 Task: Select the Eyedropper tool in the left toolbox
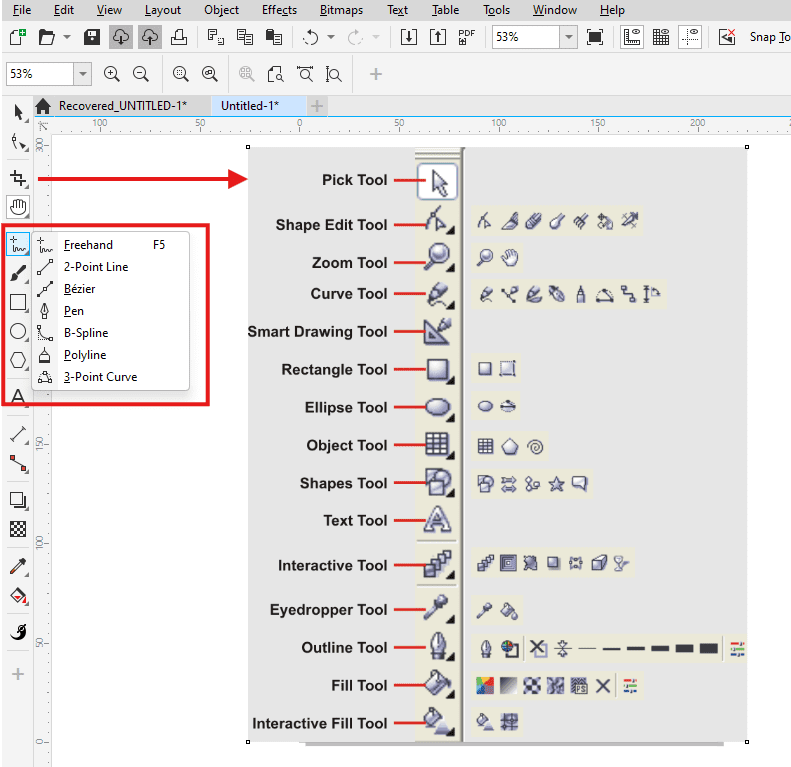pos(18,567)
